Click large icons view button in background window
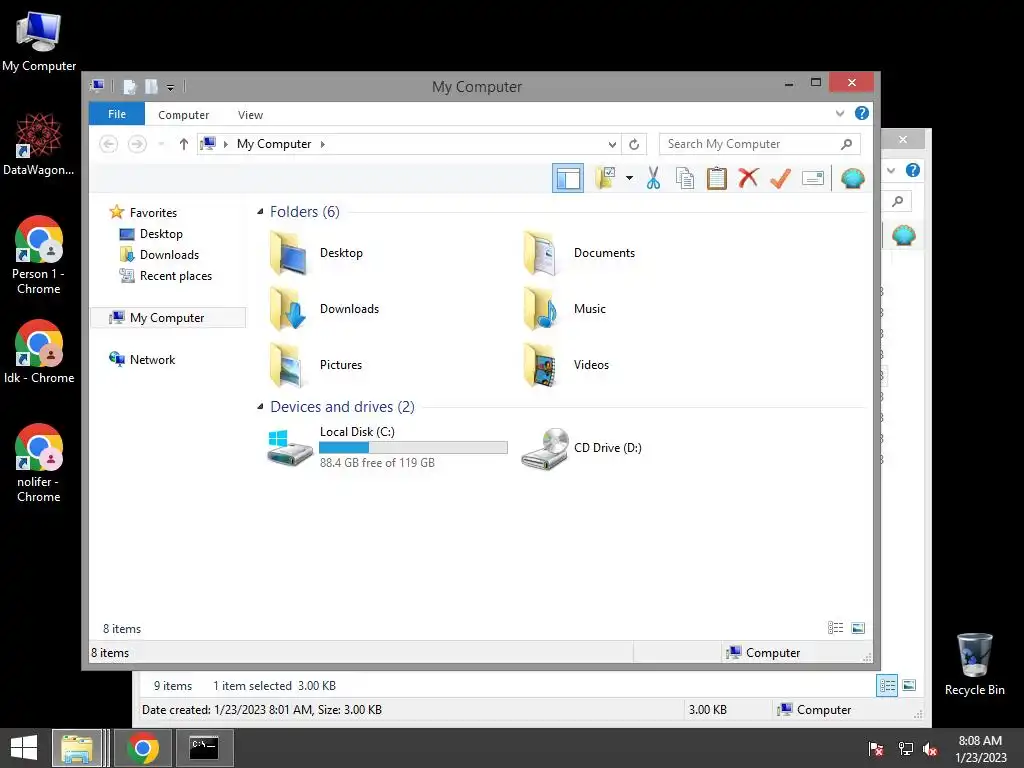1024x768 pixels. tap(909, 685)
